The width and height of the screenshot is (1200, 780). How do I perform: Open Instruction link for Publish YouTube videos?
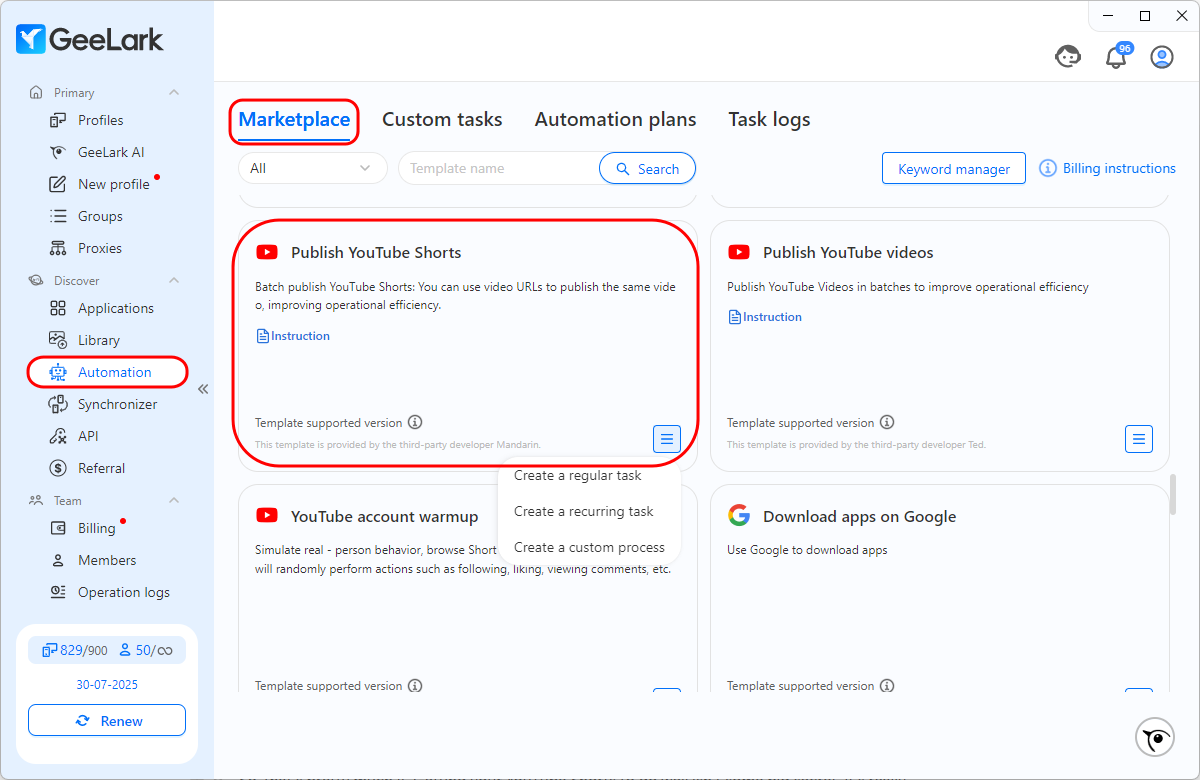(765, 317)
